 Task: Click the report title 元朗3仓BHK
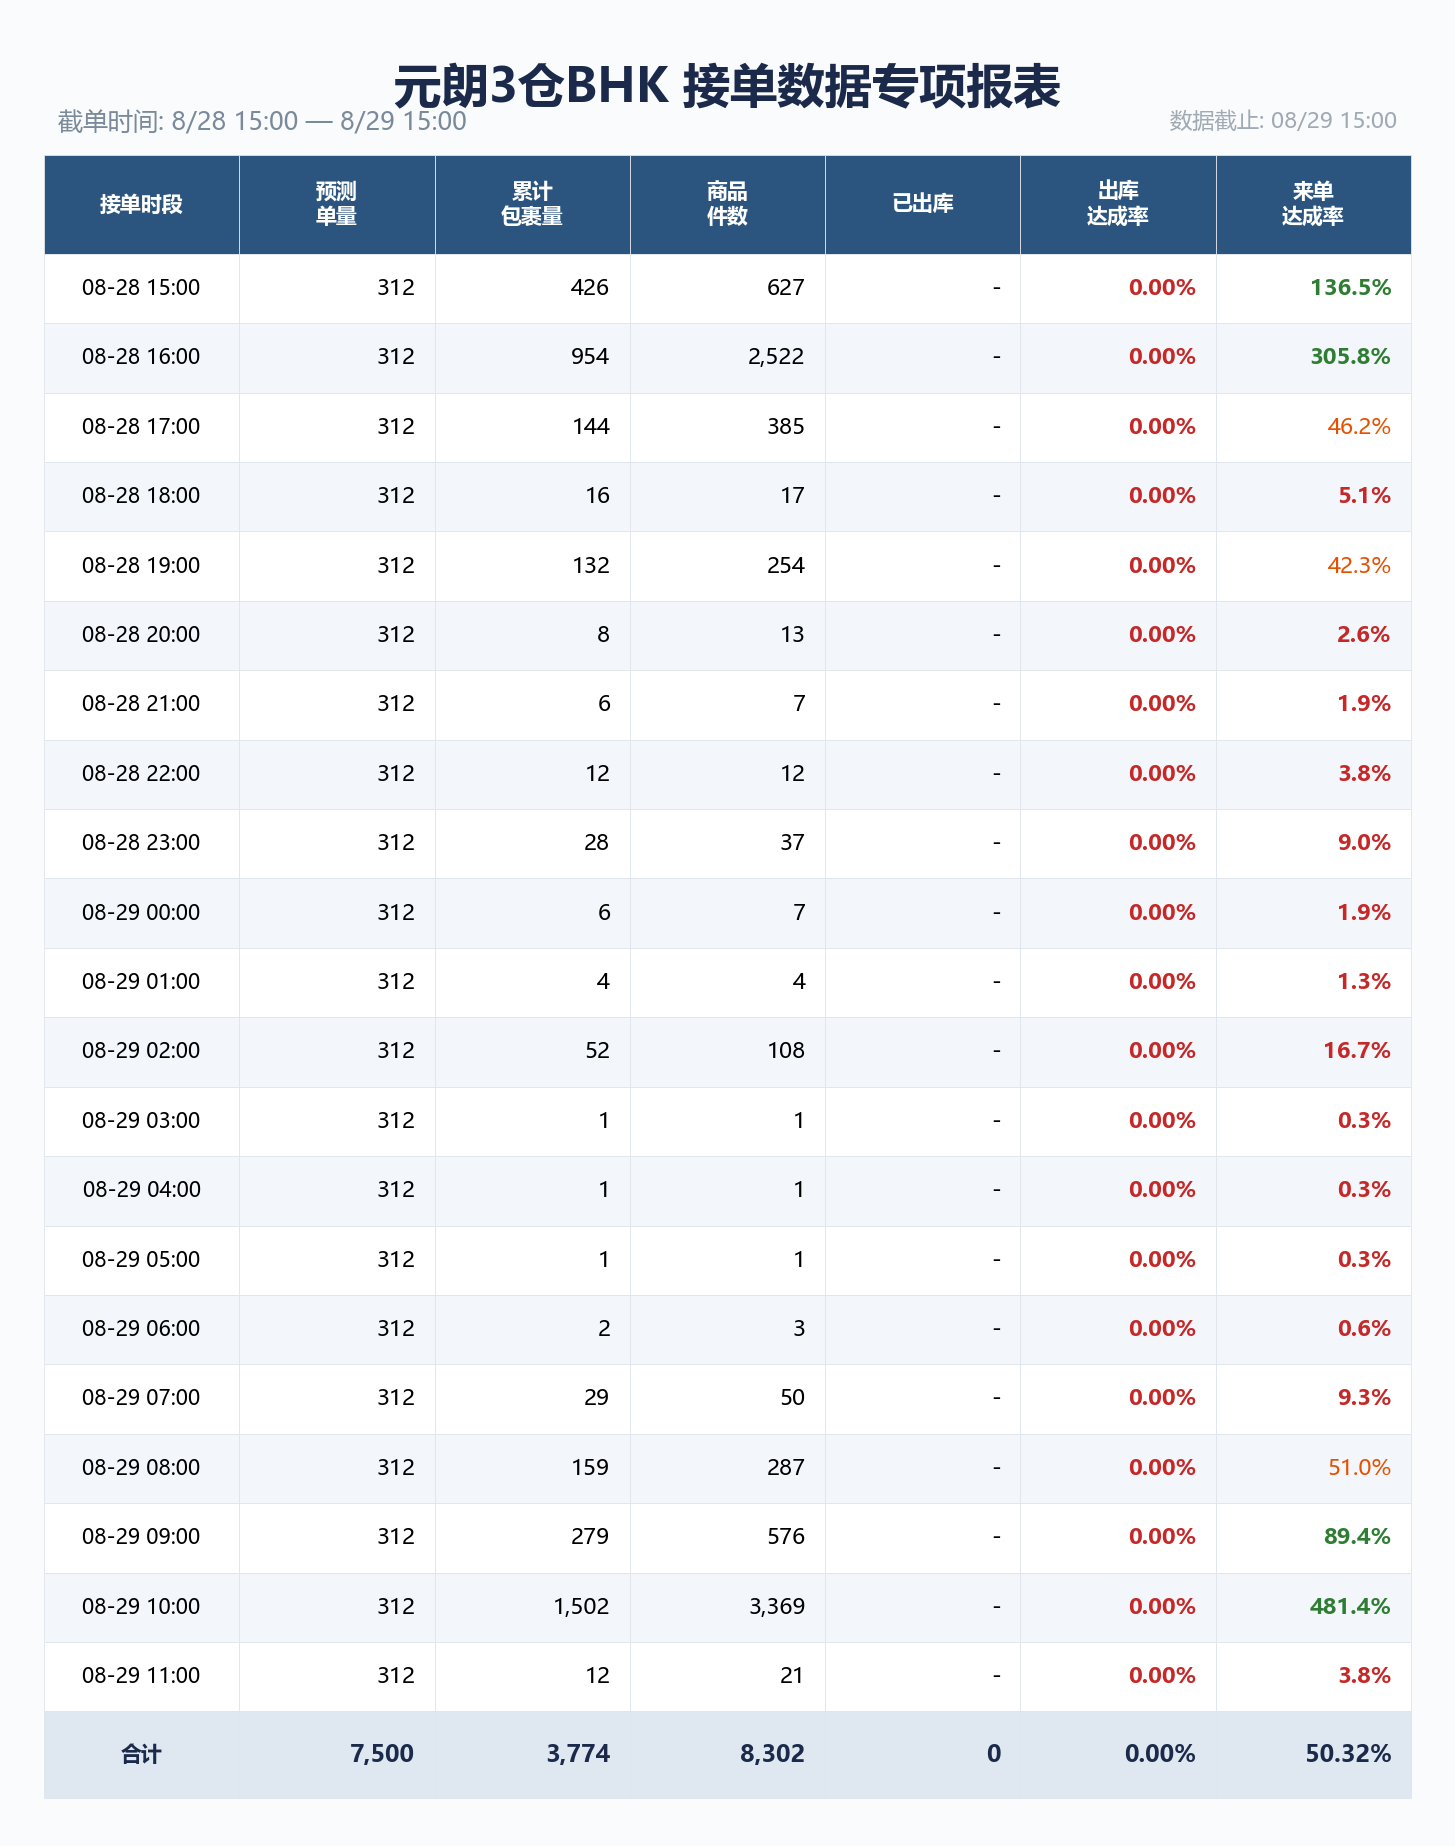coord(531,86)
